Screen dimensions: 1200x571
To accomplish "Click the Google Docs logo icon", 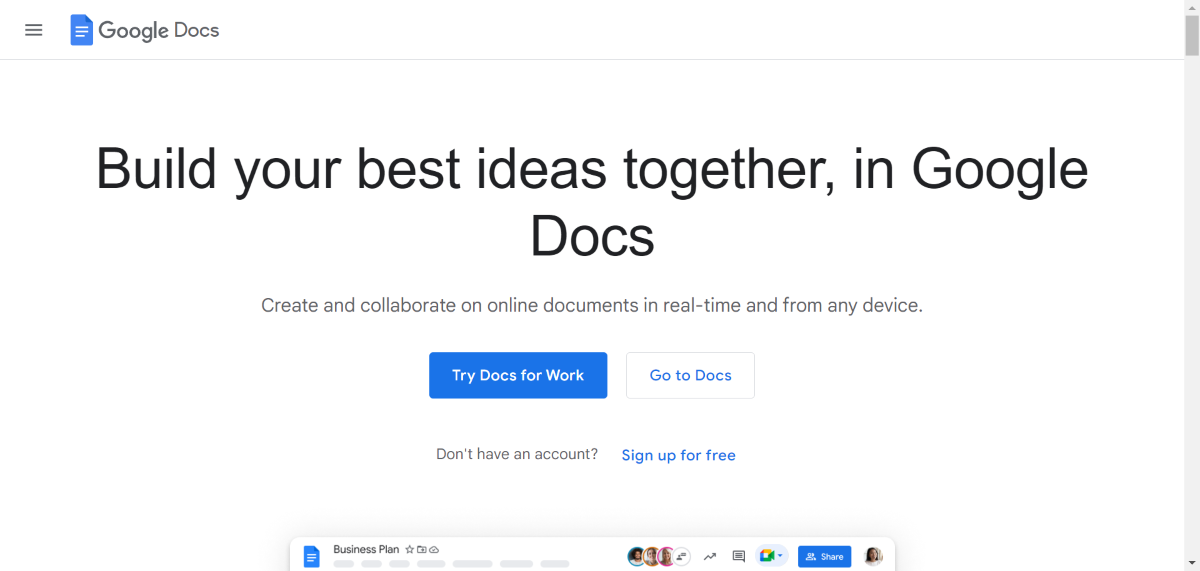I will (x=81, y=30).
